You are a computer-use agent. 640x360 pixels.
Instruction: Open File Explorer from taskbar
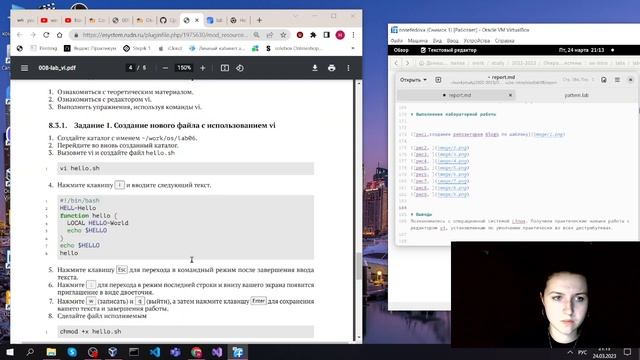pyautogui.click(x=51, y=352)
